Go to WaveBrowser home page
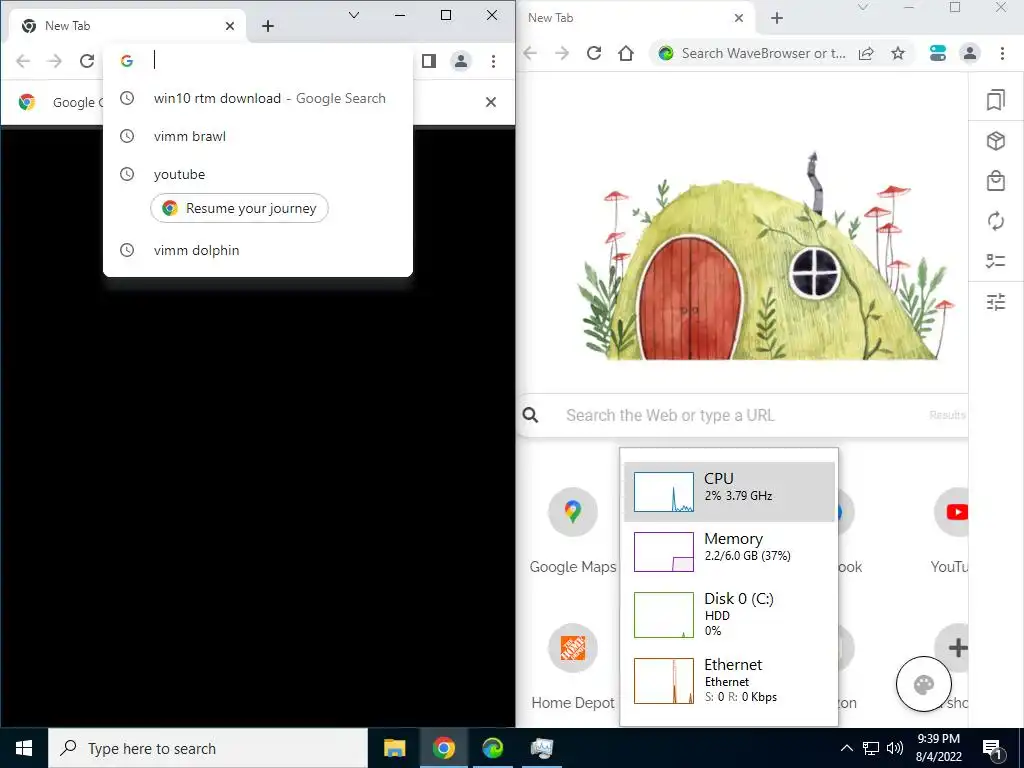 (626, 54)
